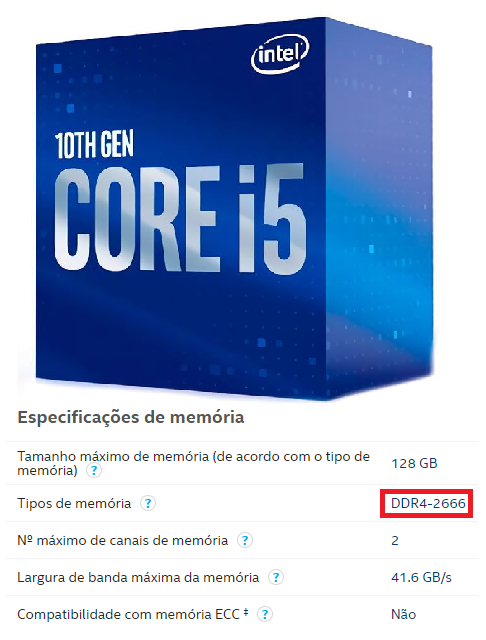
Task: Click Compatibilidade com memória ECC label
Action: [128, 615]
